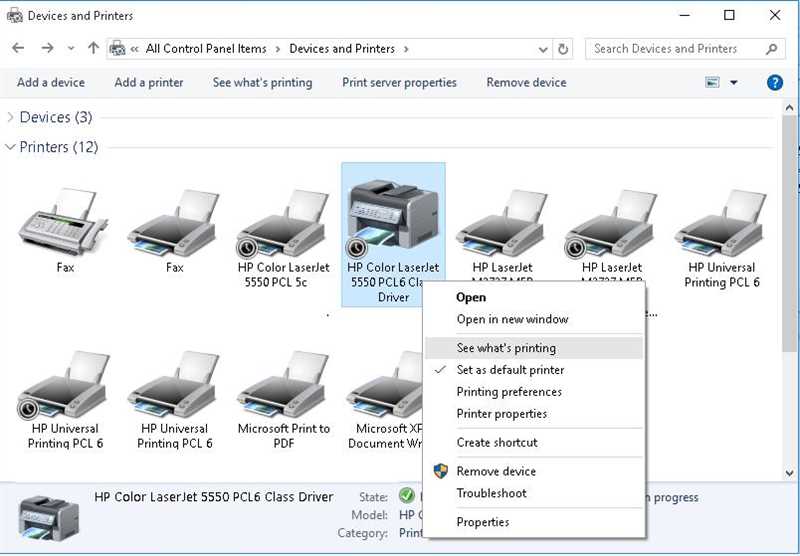Click the details pane printer thumbnail
The height and width of the screenshot is (556, 800).
tap(49, 518)
